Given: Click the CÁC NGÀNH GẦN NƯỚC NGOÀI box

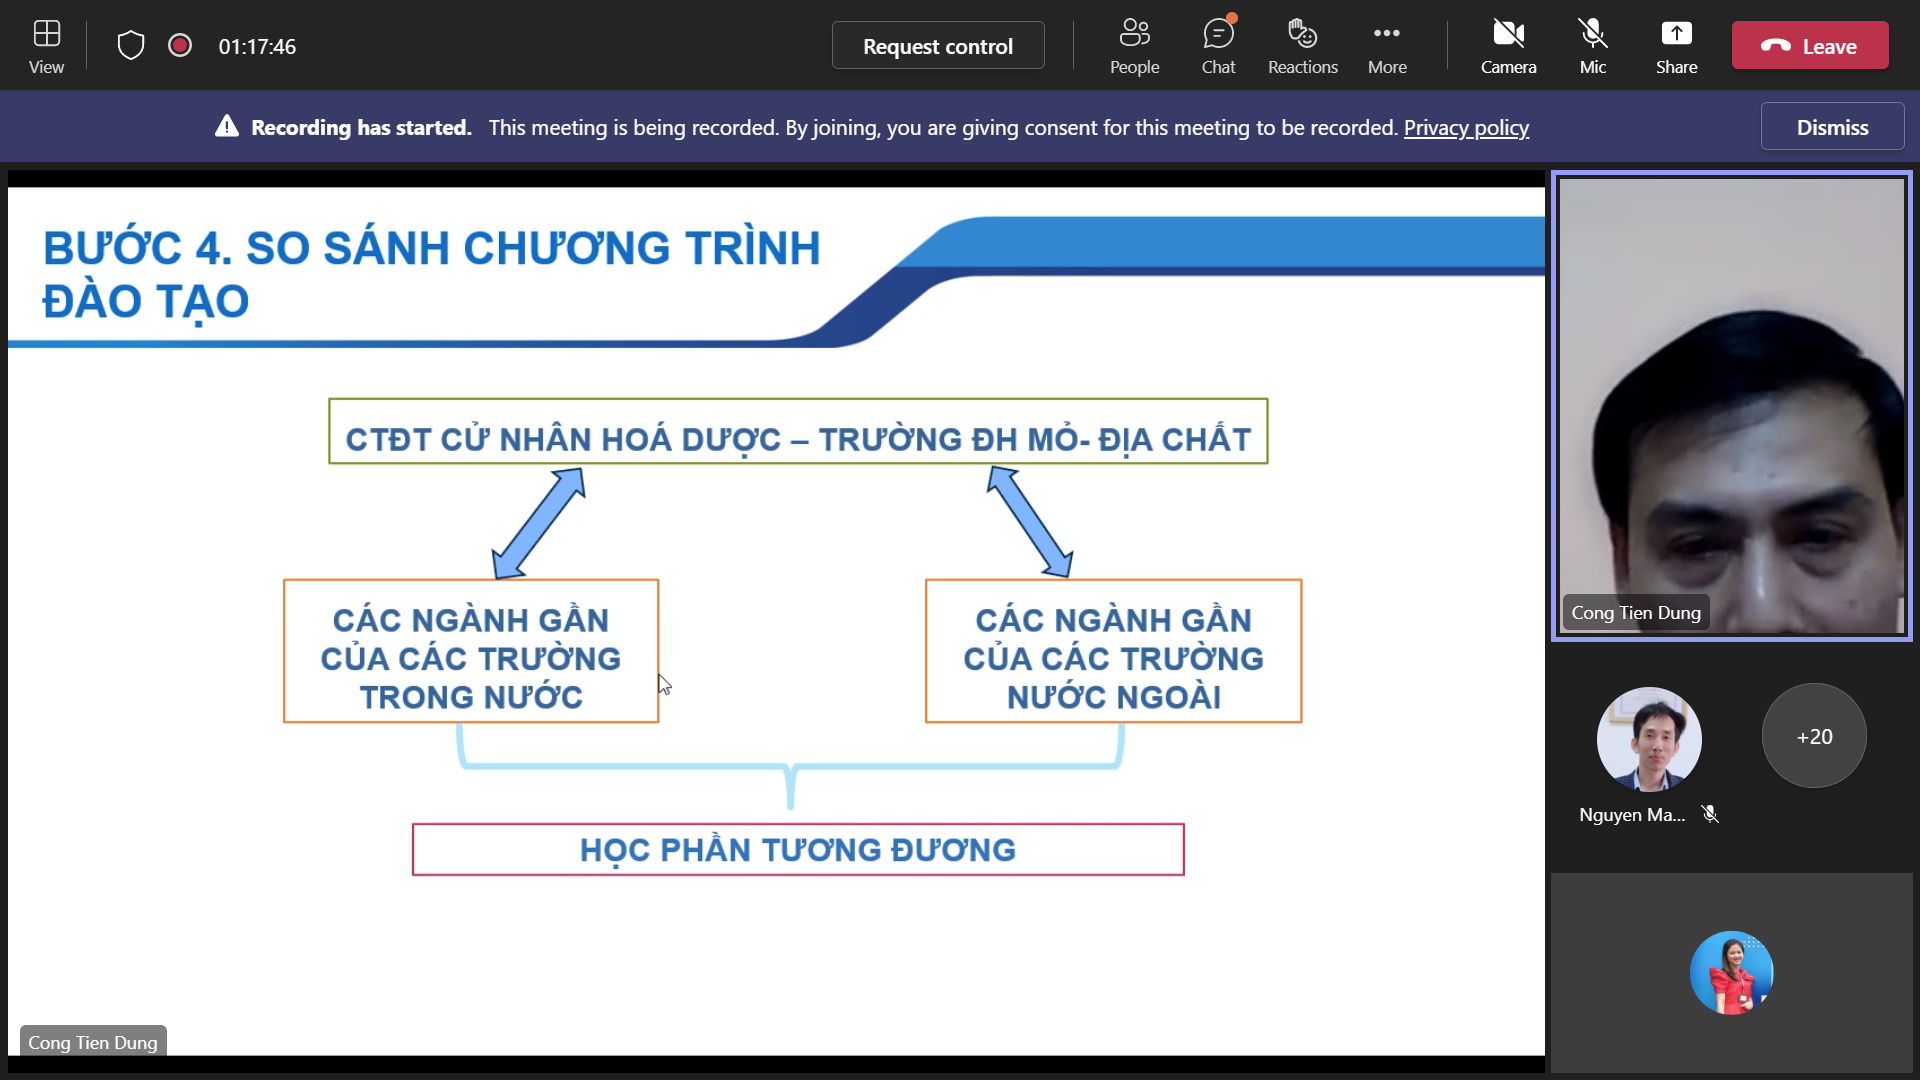Looking at the screenshot, I should 1113,651.
